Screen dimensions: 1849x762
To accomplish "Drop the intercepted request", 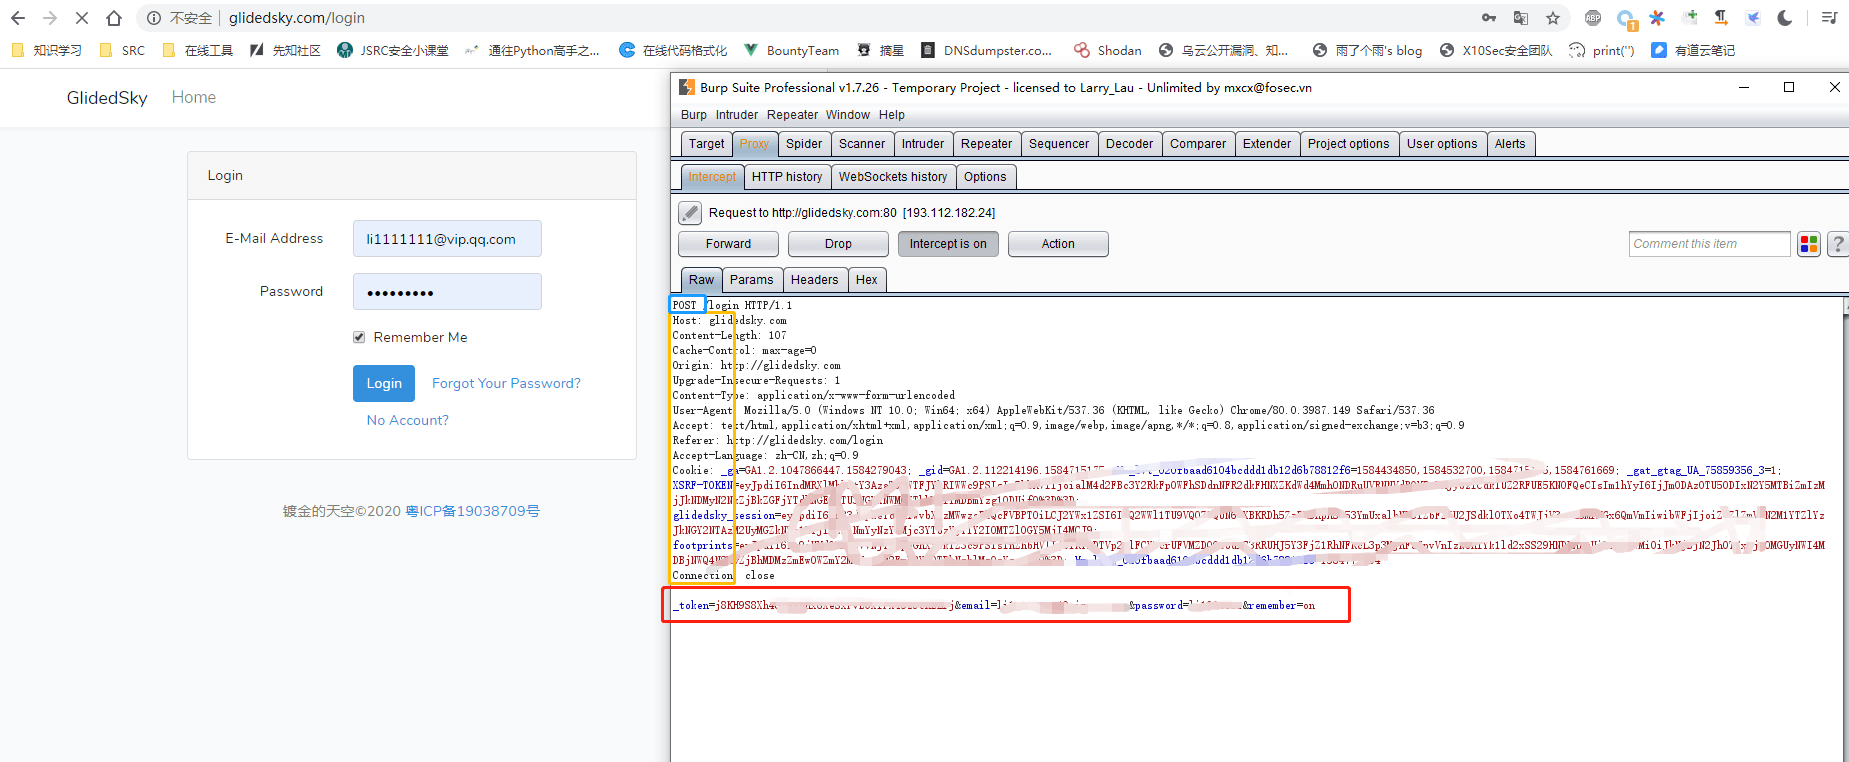I will coord(838,244).
